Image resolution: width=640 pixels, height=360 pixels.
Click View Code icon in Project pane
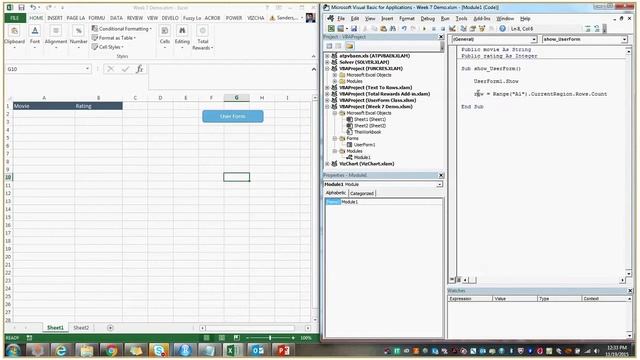(329, 46)
